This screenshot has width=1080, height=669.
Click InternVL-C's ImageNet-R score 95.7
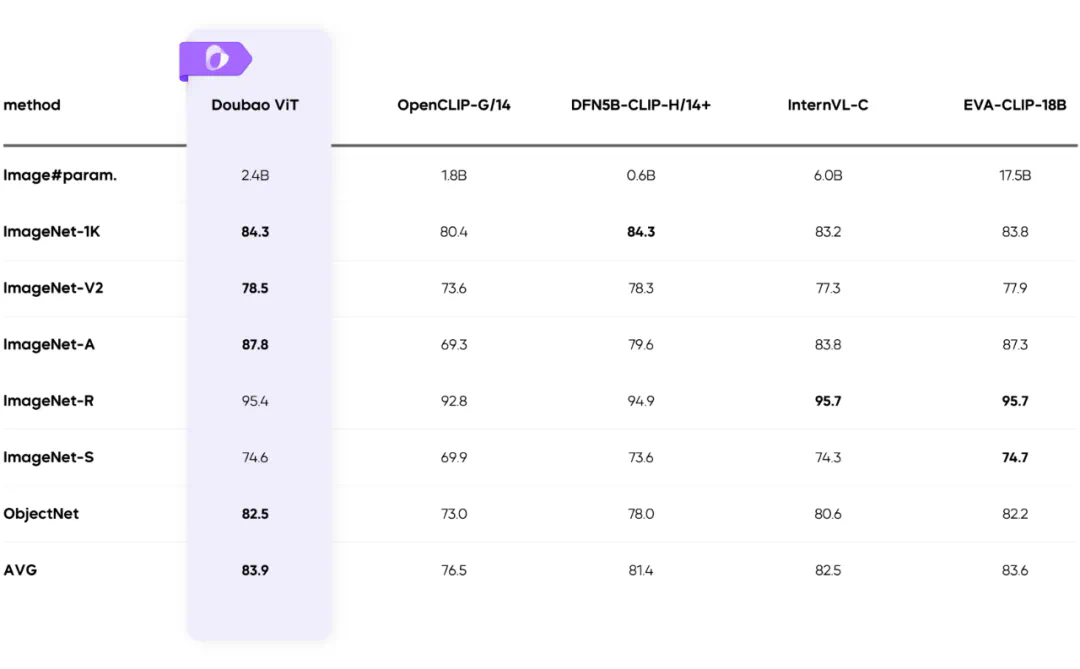click(x=828, y=401)
